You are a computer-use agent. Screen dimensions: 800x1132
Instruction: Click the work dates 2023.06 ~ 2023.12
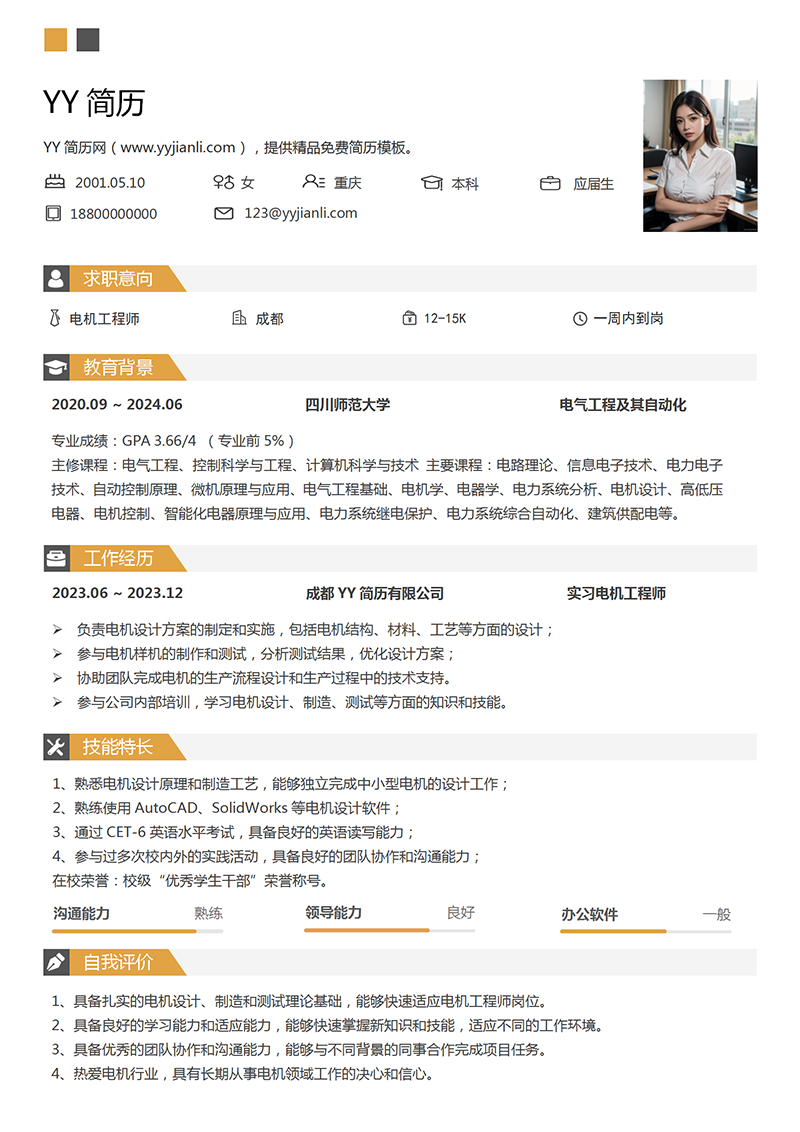pos(118,593)
